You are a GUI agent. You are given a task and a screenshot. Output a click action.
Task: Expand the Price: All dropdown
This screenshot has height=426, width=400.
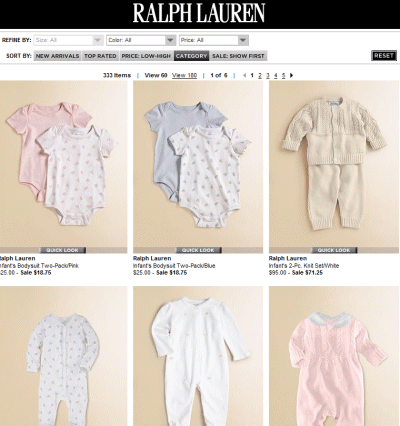tap(214, 40)
